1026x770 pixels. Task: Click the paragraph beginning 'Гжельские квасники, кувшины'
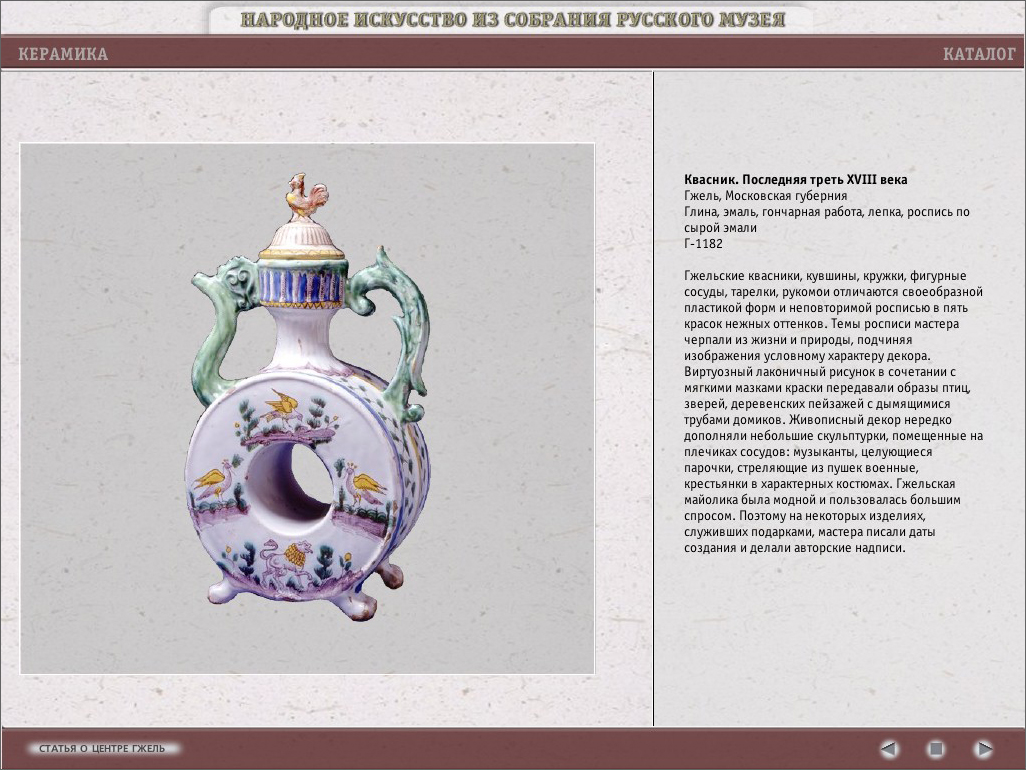click(x=833, y=412)
